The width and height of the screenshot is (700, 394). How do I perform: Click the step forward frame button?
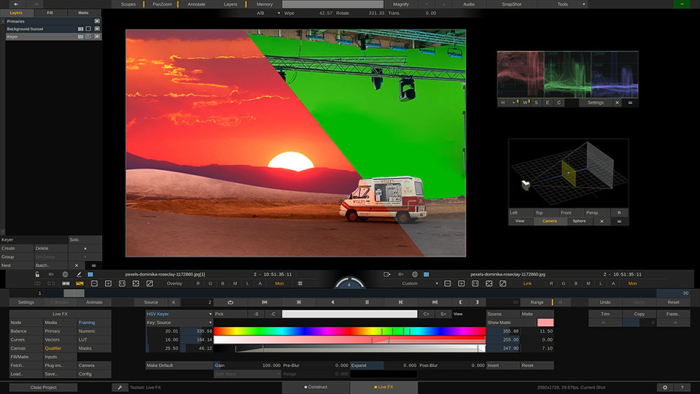[x=401, y=303]
